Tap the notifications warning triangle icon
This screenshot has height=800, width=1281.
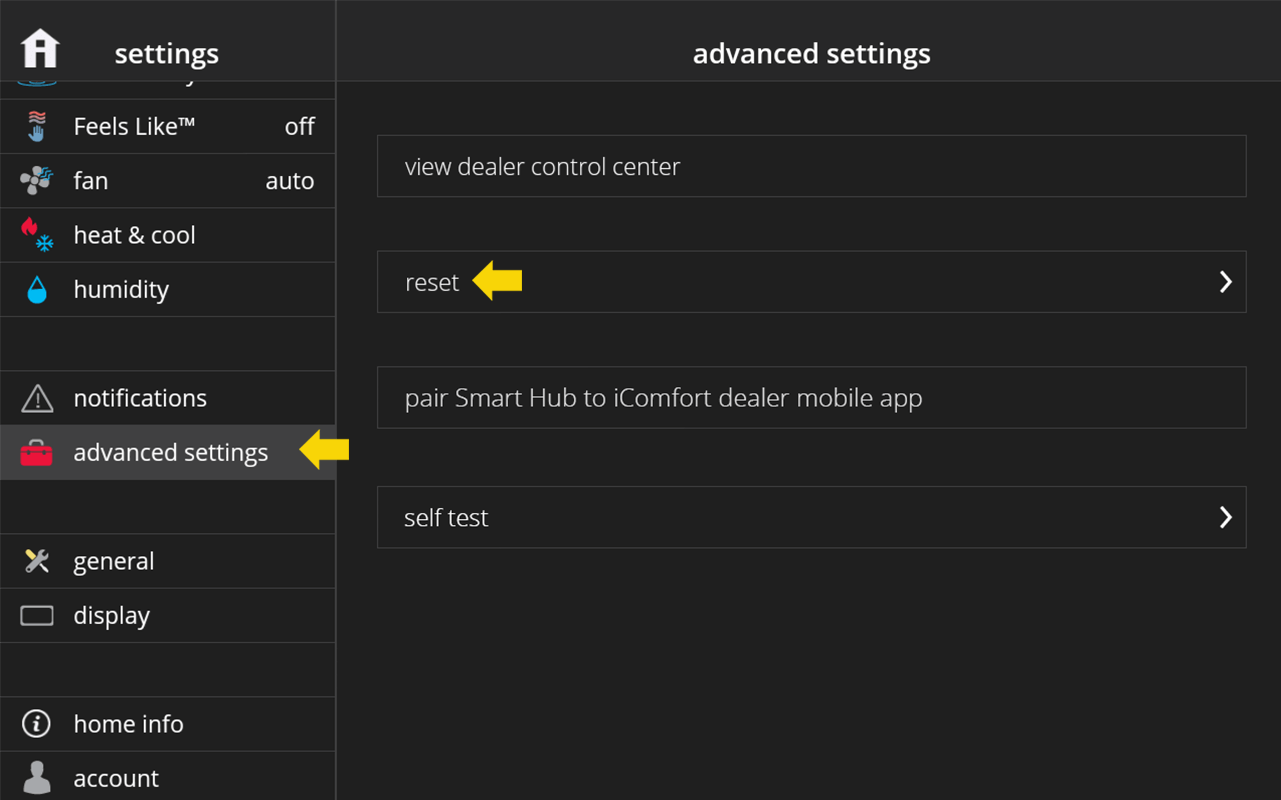click(37, 398)
